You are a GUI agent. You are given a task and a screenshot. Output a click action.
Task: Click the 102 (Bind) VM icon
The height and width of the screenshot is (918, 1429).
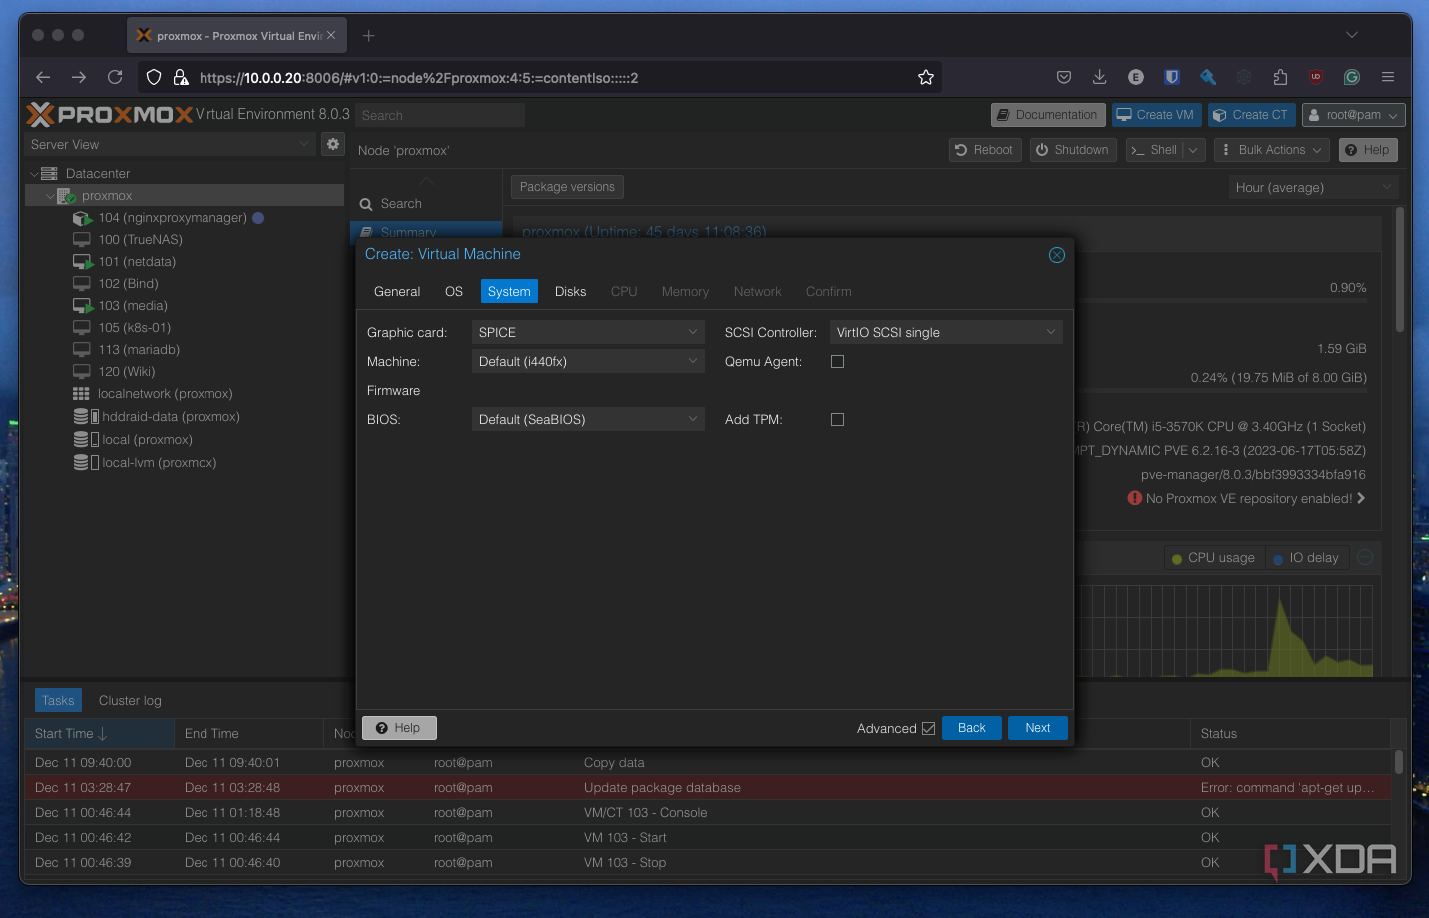point(82,284)
